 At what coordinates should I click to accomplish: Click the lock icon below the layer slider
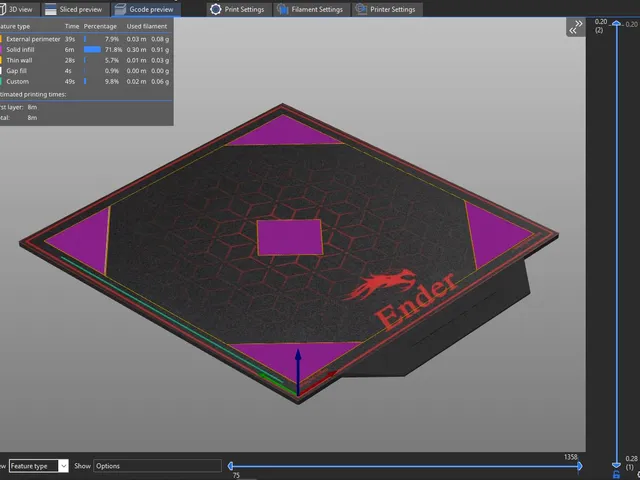[616, 475]
